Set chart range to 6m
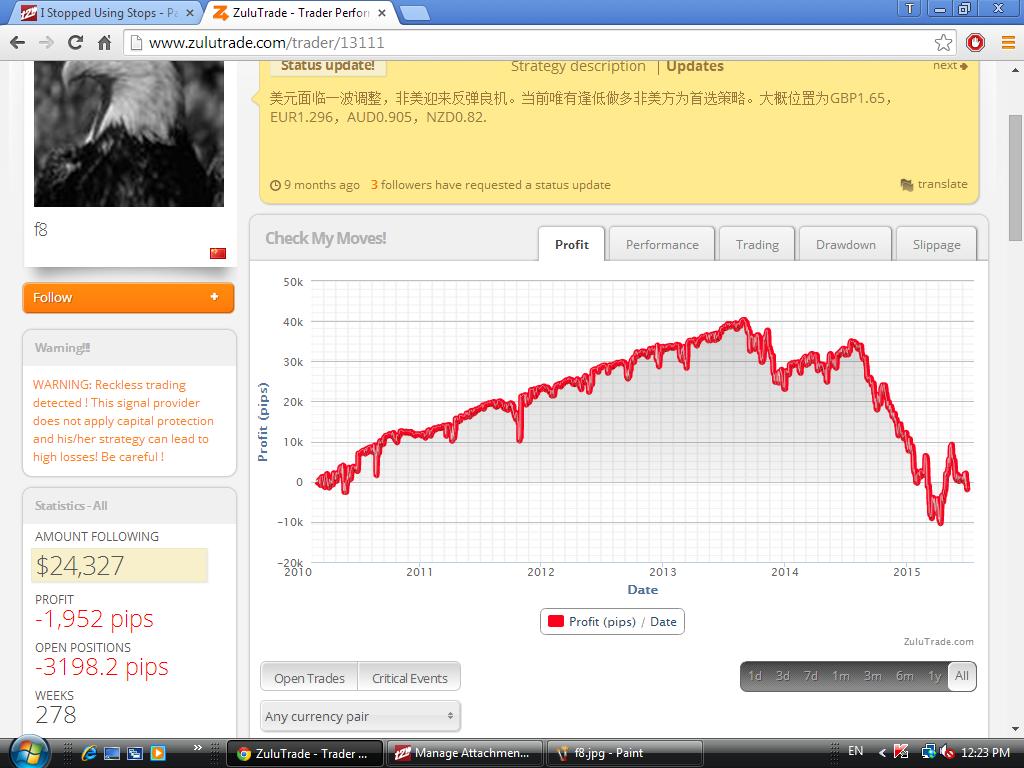Viewport: 1024px width, 768px height. click(904, 676)
